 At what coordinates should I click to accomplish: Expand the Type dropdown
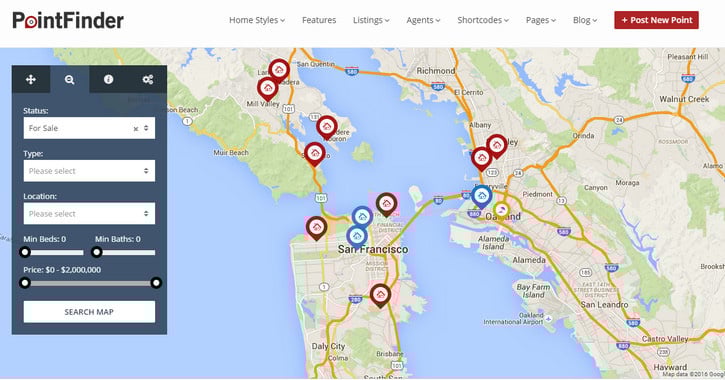(x=89, y=171)
